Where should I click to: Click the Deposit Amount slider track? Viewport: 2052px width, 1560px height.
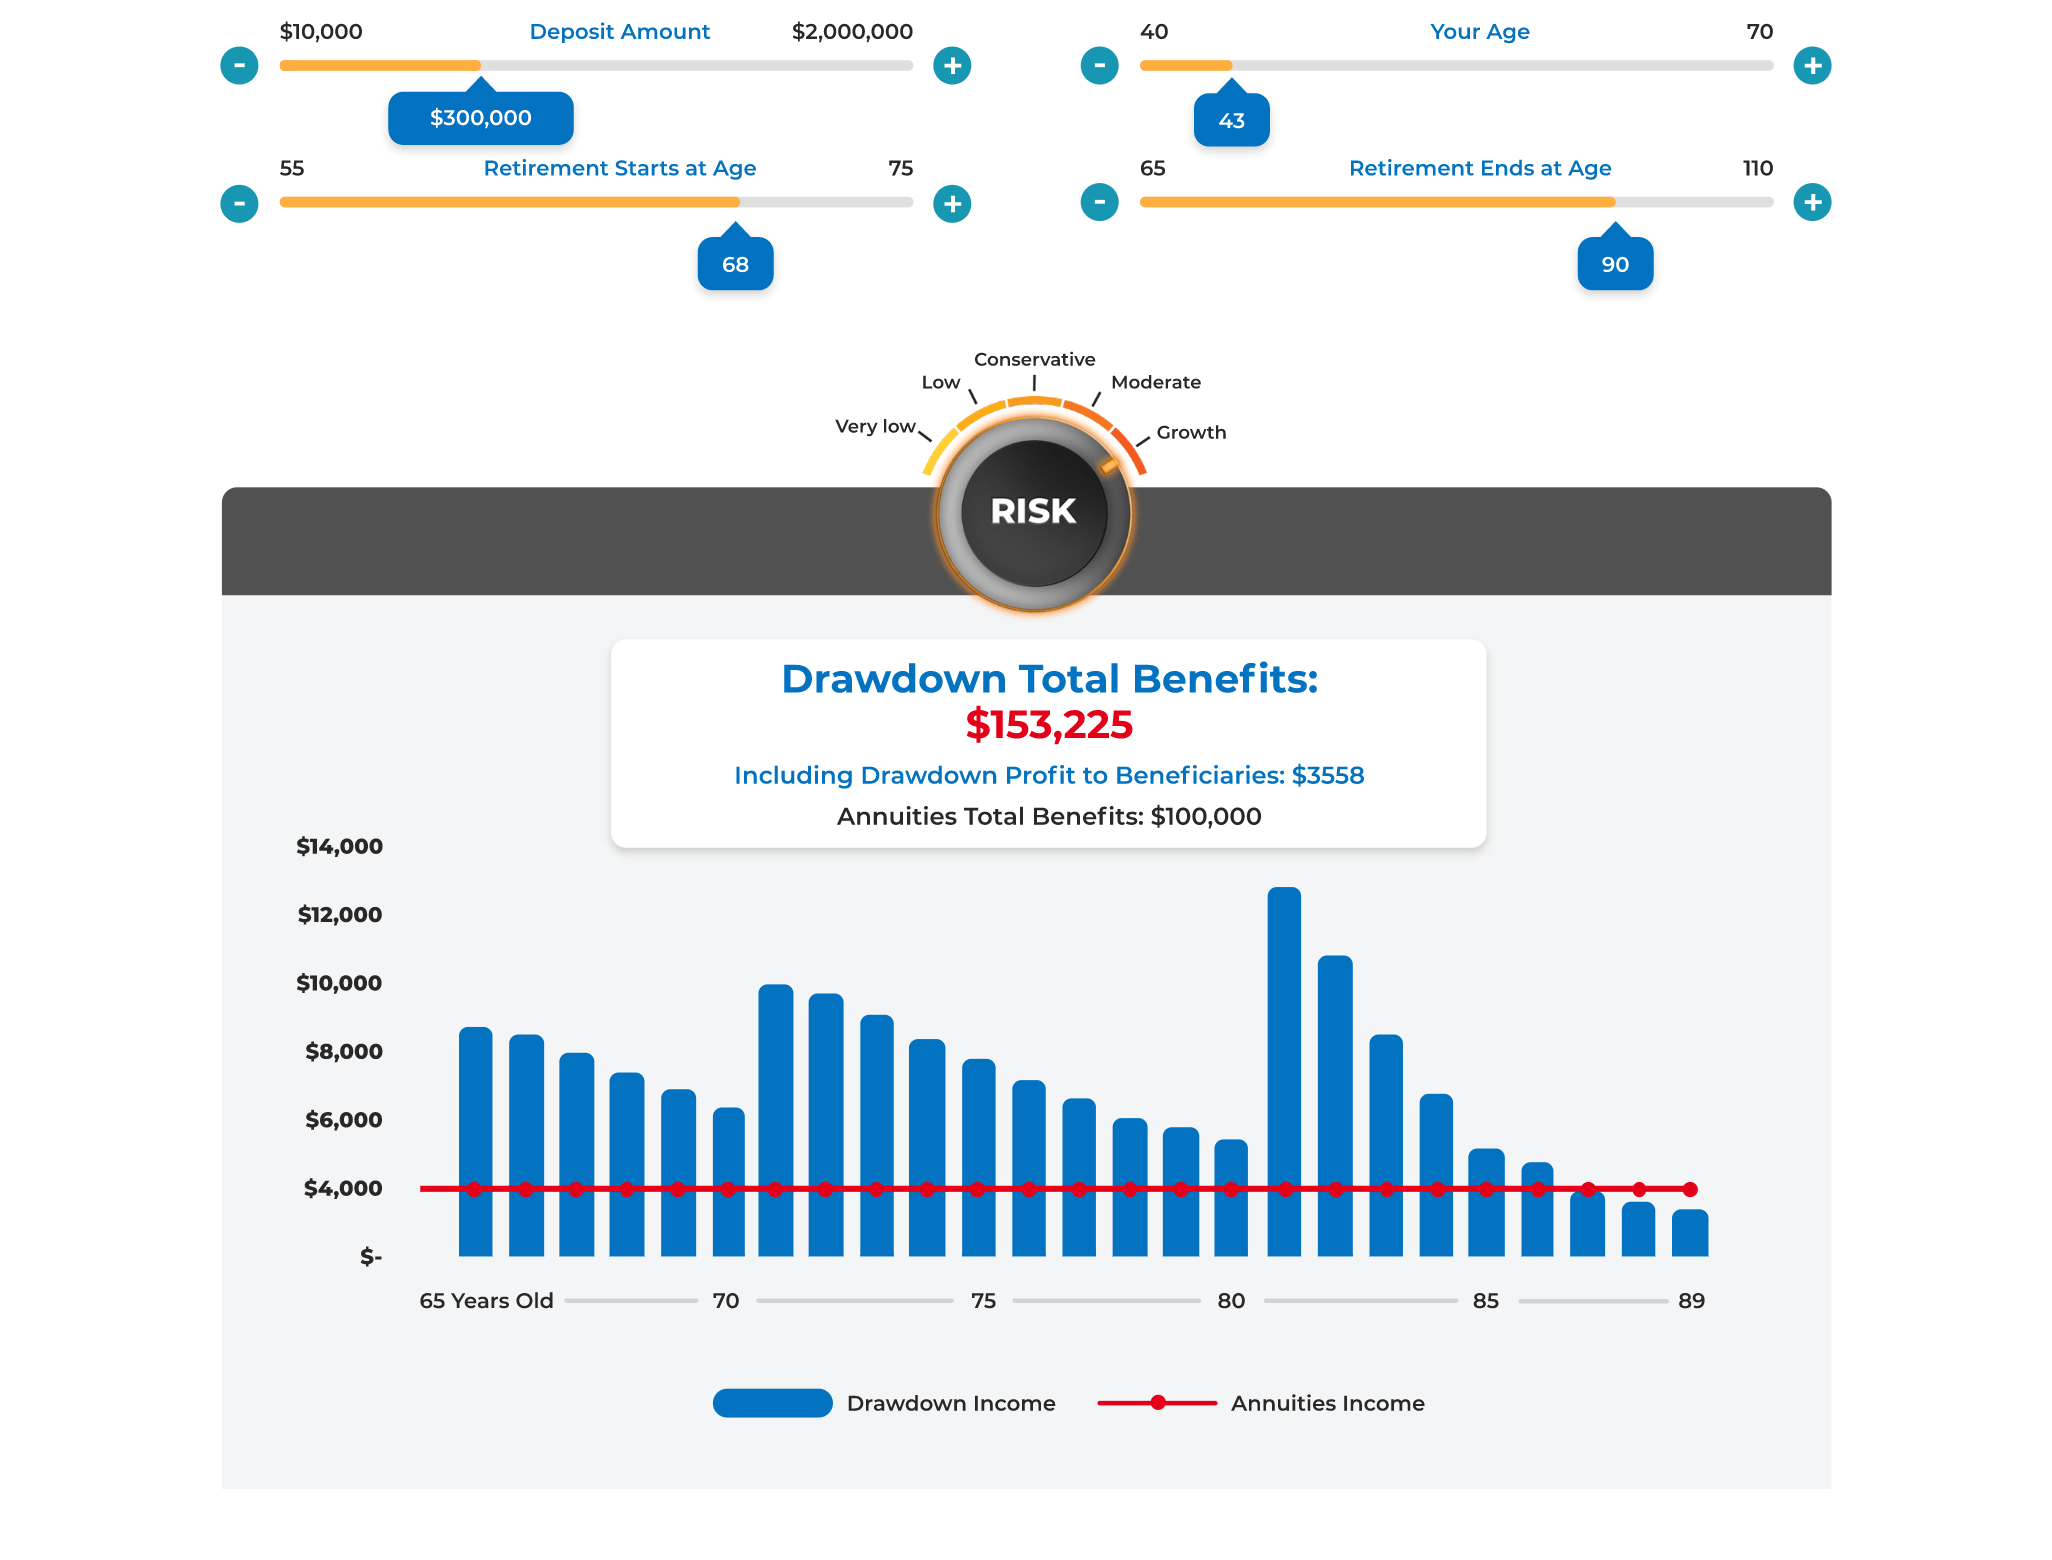coord(596,66)
